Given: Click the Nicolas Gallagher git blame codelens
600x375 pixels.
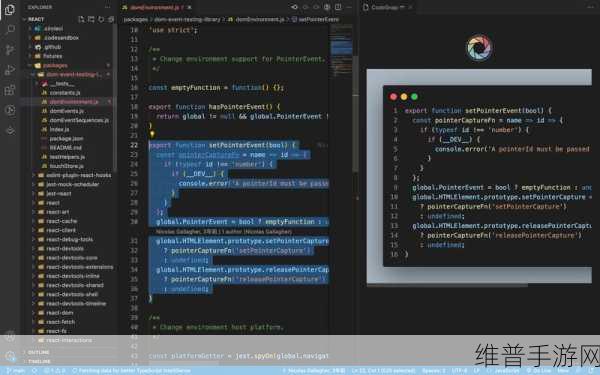Looking at the screenshot, I should (224, 232).
